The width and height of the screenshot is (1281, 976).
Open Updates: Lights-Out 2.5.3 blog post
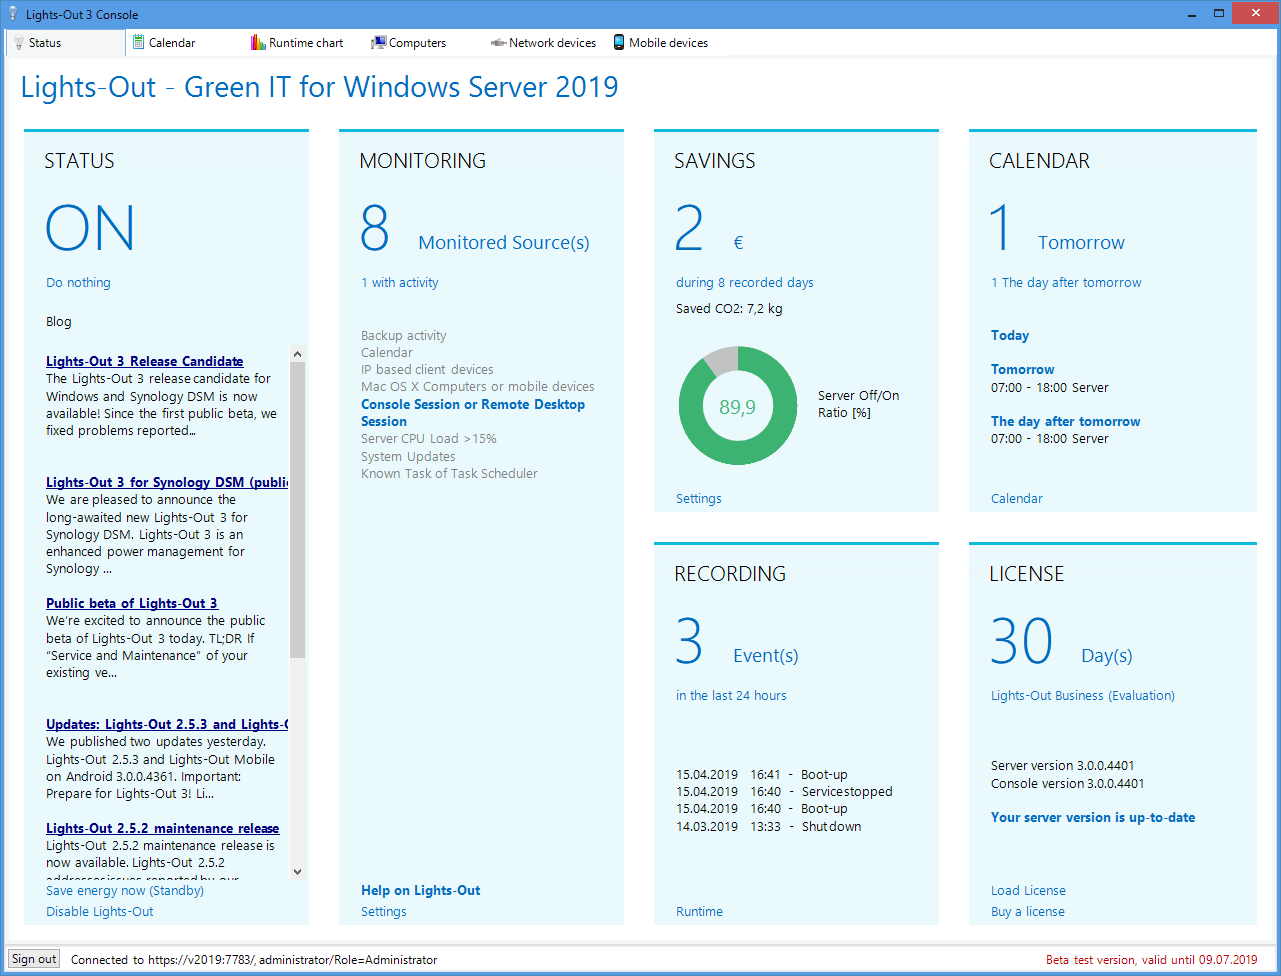coord(167,724)
